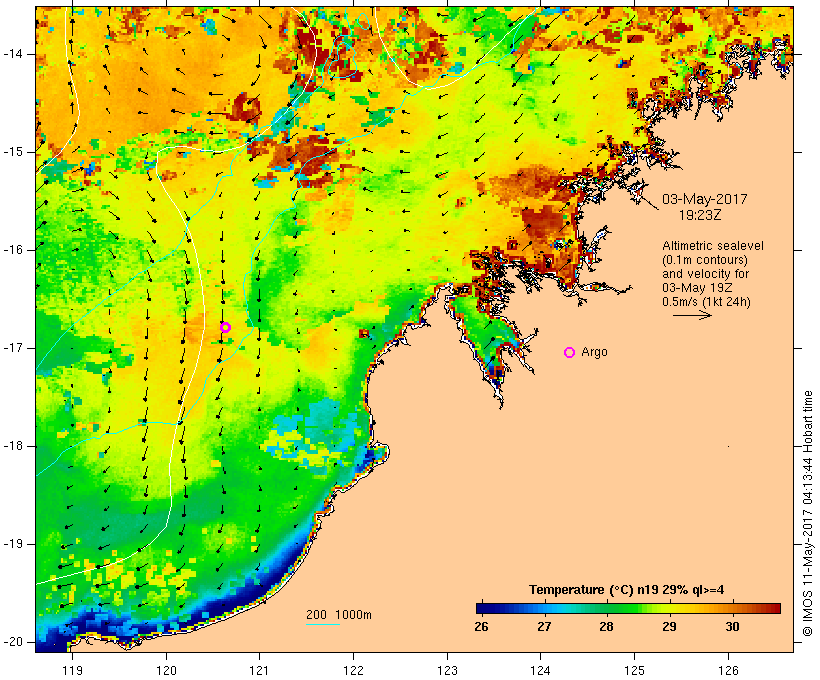Click the temperature colorbar title
This screenshot has width=820, height=680.
[x=627, y=590]
